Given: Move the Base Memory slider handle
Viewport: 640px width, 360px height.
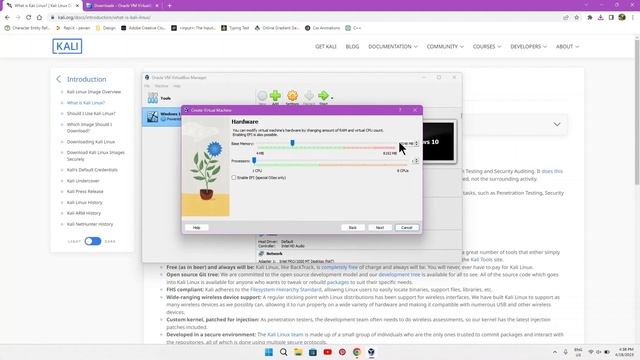Looking at the screenshot, I should pos(292,143).
